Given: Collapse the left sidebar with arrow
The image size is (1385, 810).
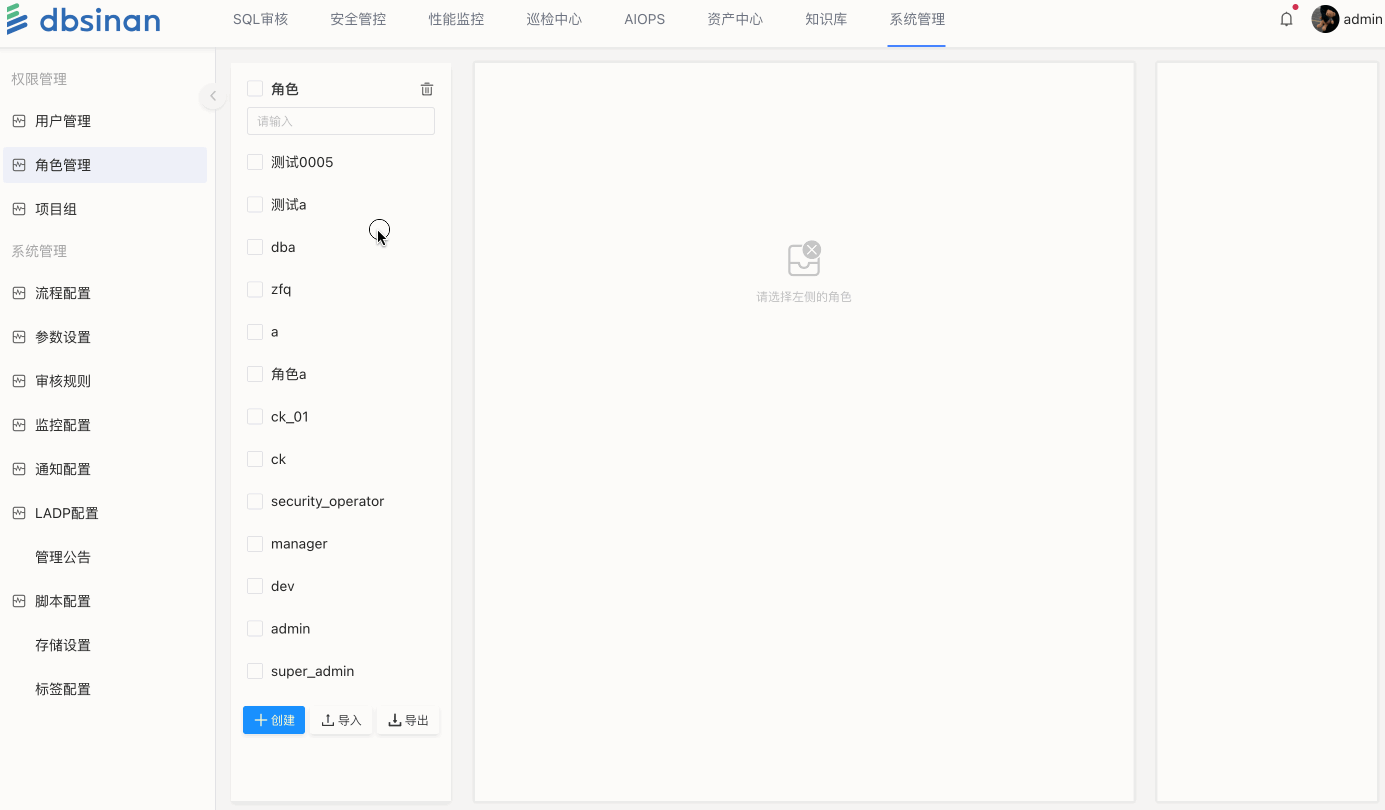Looking at the screenshot, I should pos(212,96).
